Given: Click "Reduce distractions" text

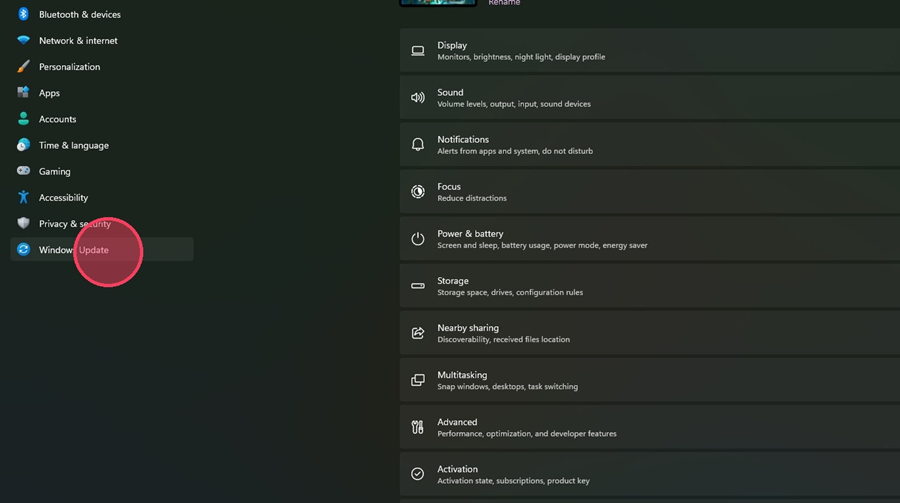Looking at the screenshot, I should pyautogui.click(x=472, y=198).
